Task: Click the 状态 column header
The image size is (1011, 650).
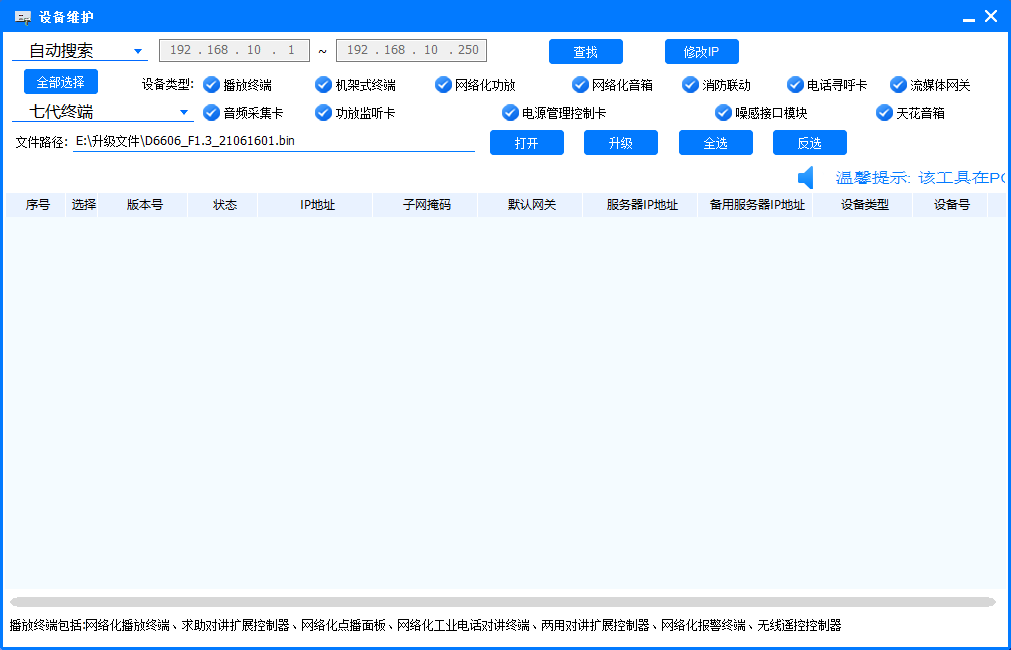Action: (224, 204)
